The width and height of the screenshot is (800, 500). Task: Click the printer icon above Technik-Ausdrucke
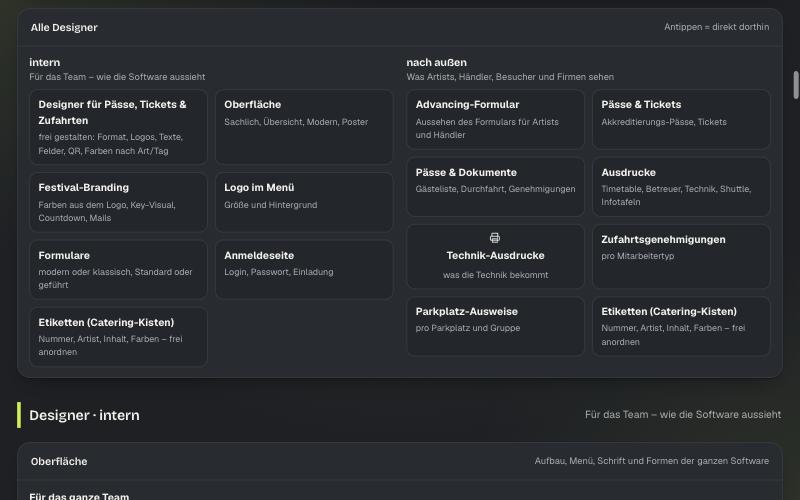pos(495,238)
